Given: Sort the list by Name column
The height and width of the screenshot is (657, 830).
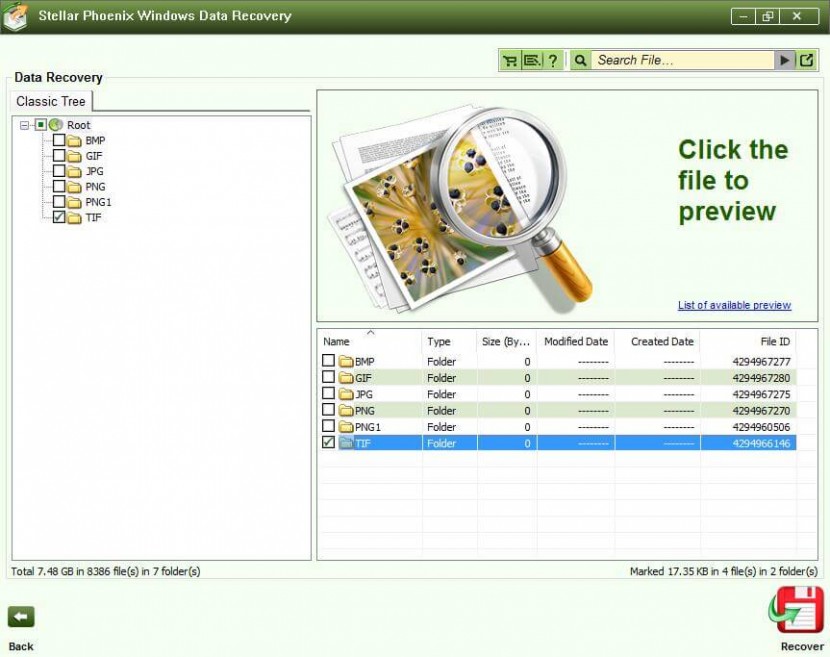Looking at the screenshot, I should [x=369, y=341].
